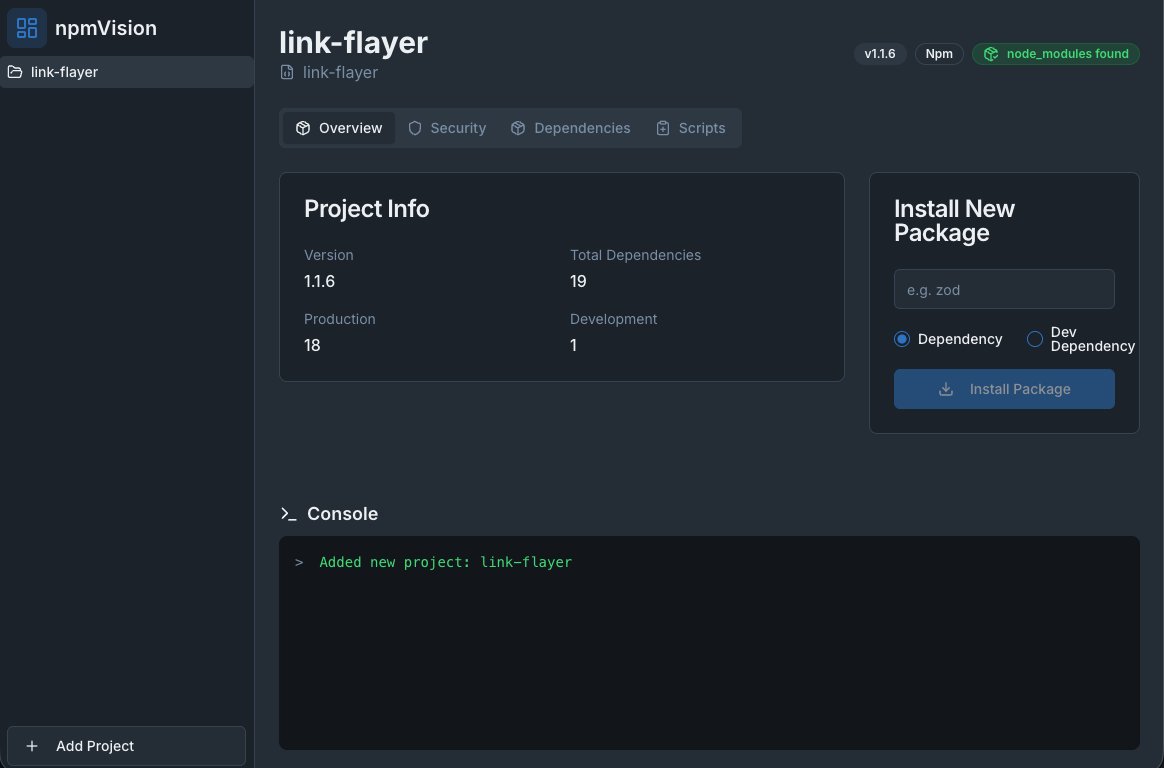Click the folder icon beside link-flayer in sidebar
The height and width of the screenshot is (768, 1164).
pos(15,72)
